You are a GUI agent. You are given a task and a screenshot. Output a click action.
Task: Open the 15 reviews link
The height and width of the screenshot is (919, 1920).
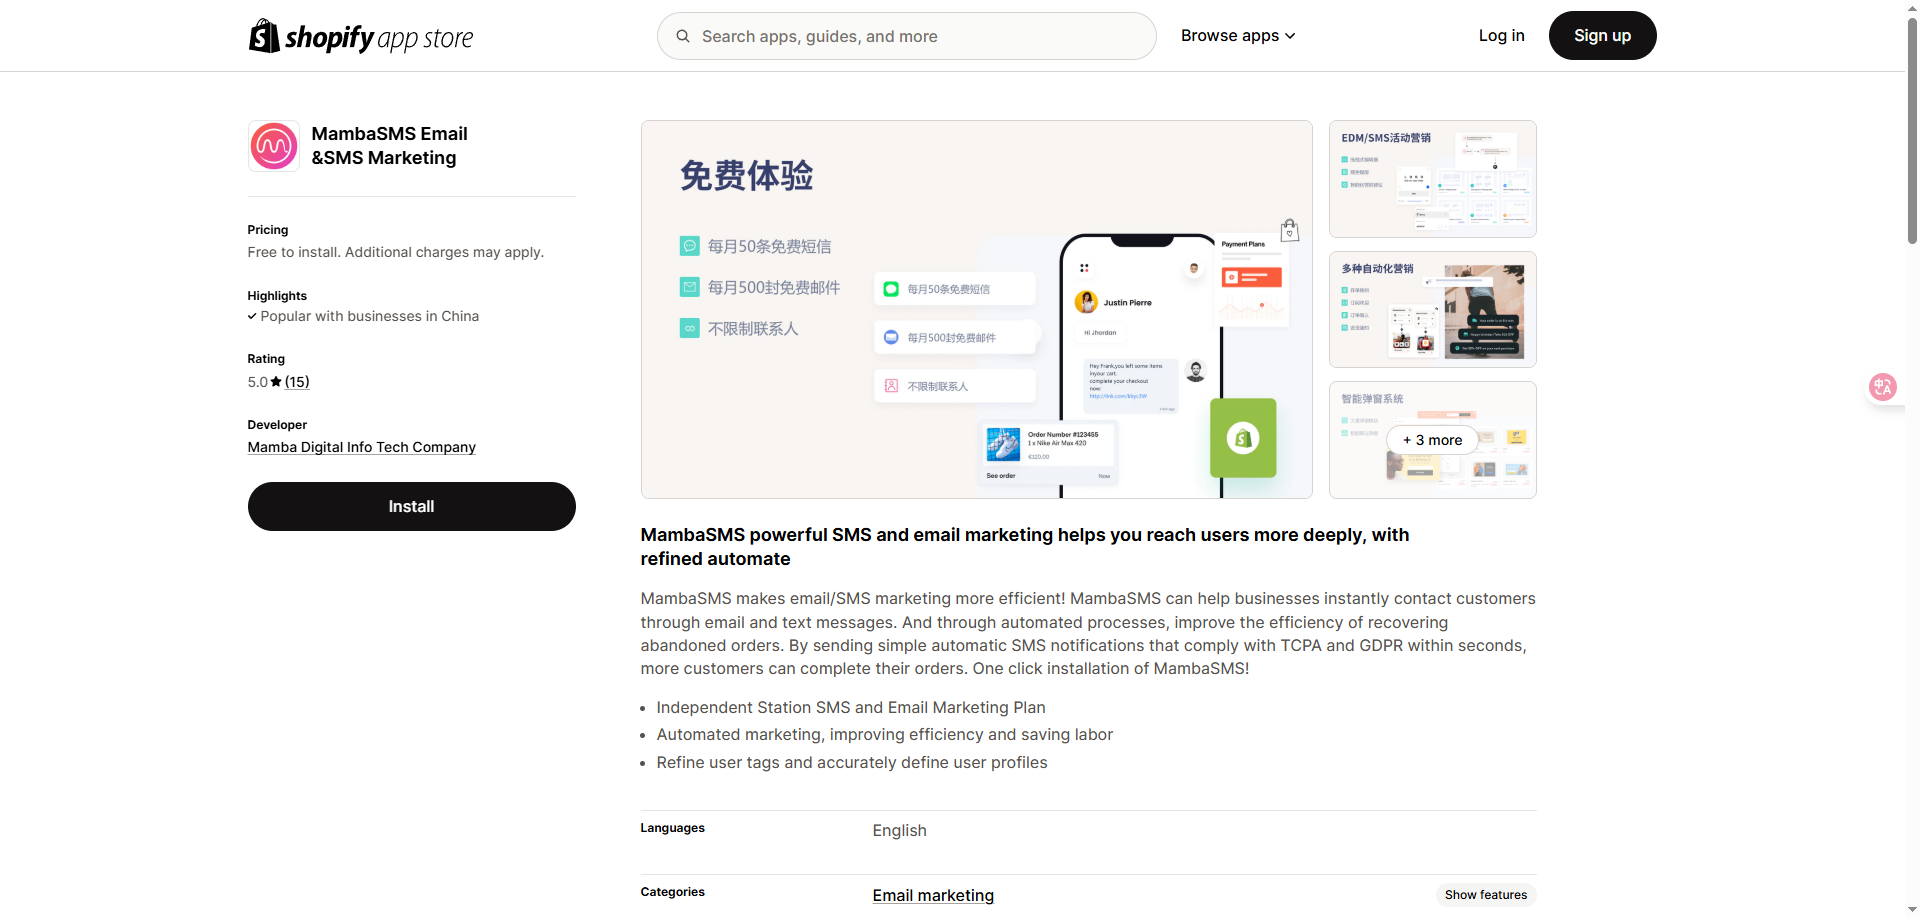(x=297, y=382)
